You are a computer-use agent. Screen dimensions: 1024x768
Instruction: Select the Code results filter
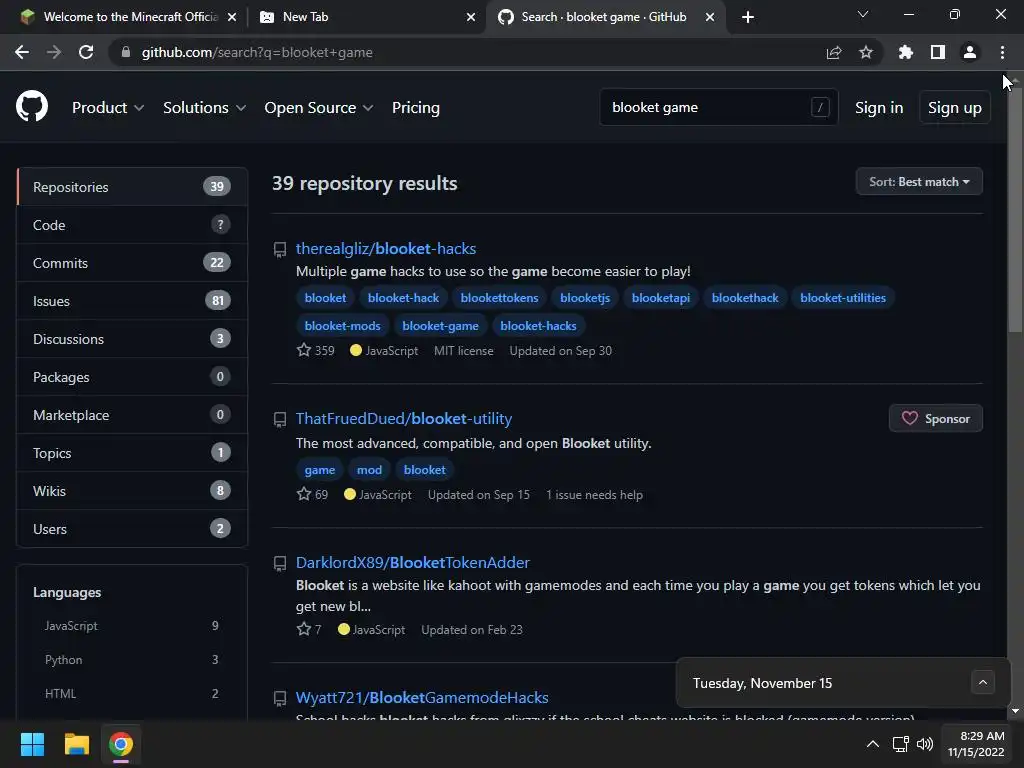coord(132,225)
